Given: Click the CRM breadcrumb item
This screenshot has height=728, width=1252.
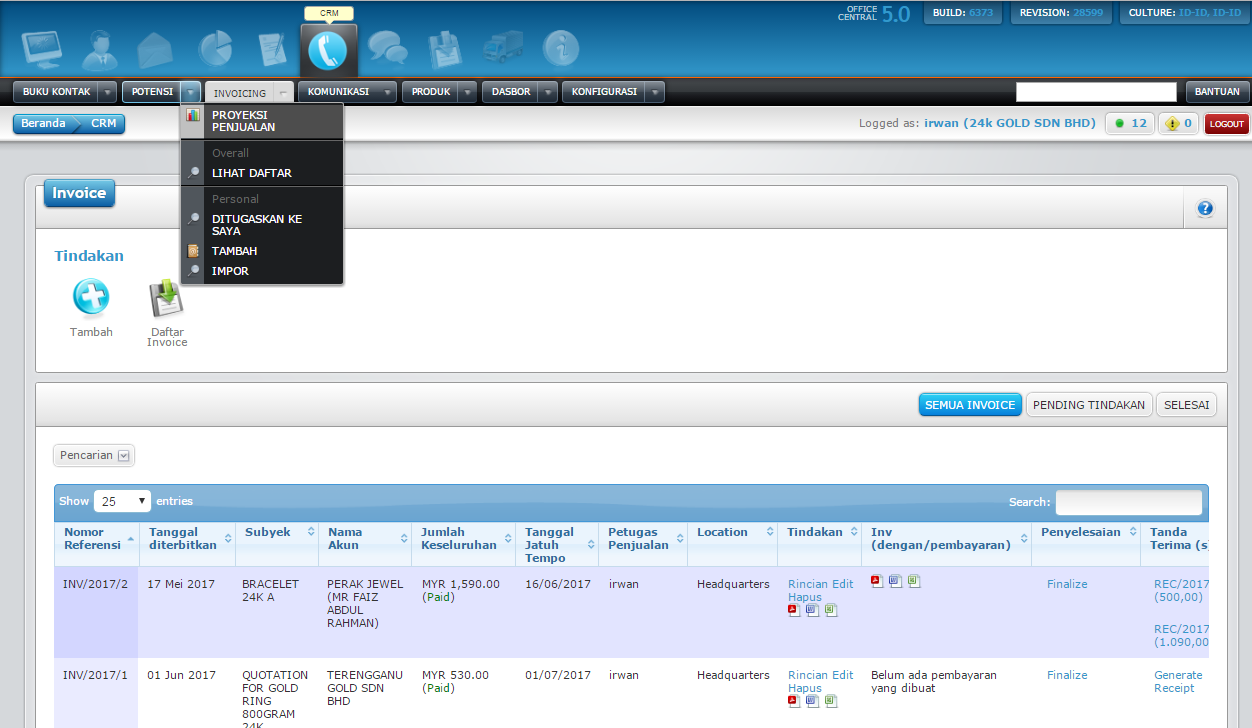Looking at the screenshot, I should pos(103,124).
